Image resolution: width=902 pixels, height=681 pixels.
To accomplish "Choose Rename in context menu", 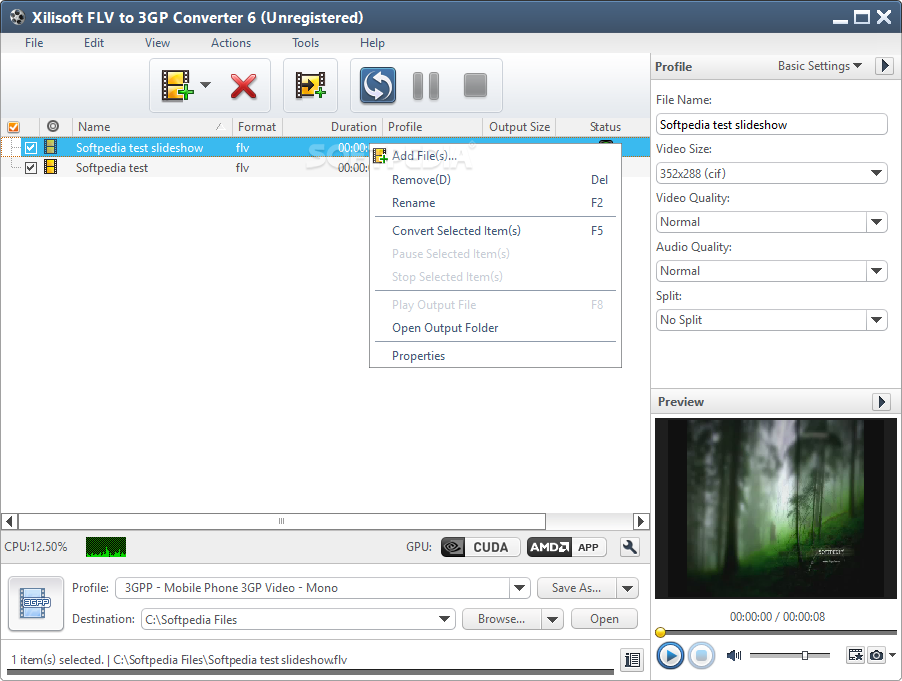I will (495, 203).
